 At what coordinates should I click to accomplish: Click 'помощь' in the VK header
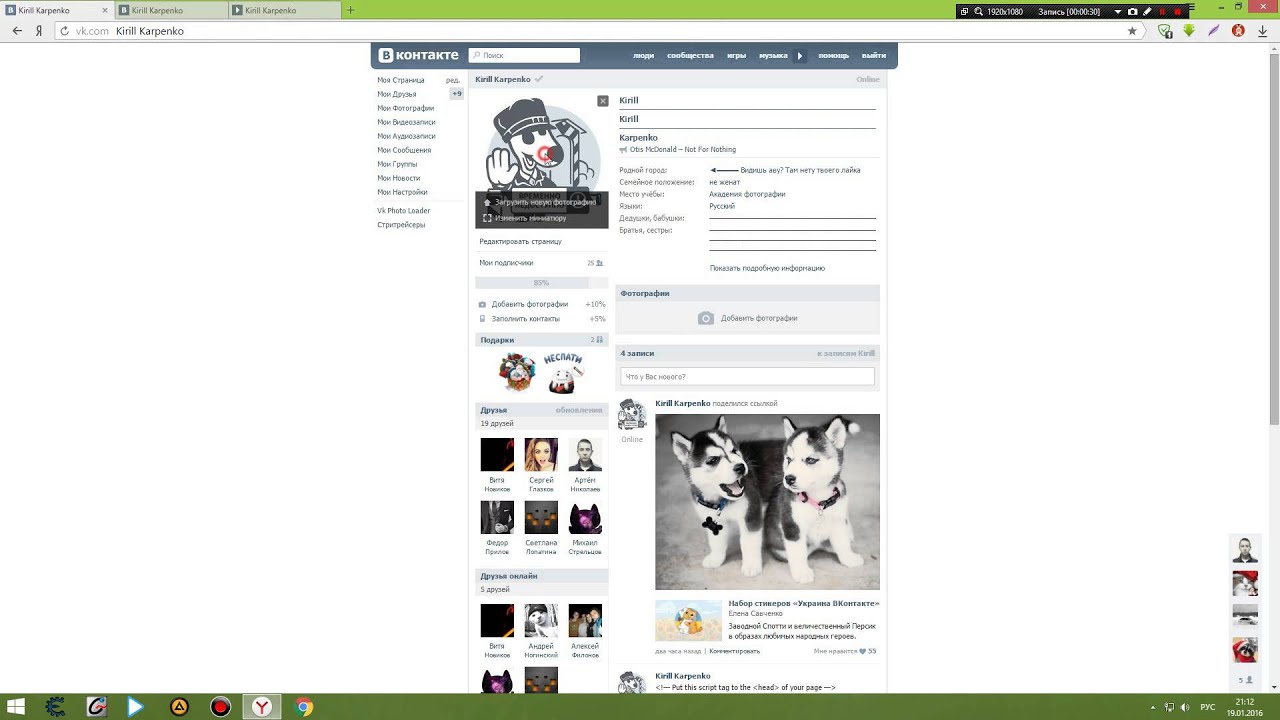click(x=833, y=56)
